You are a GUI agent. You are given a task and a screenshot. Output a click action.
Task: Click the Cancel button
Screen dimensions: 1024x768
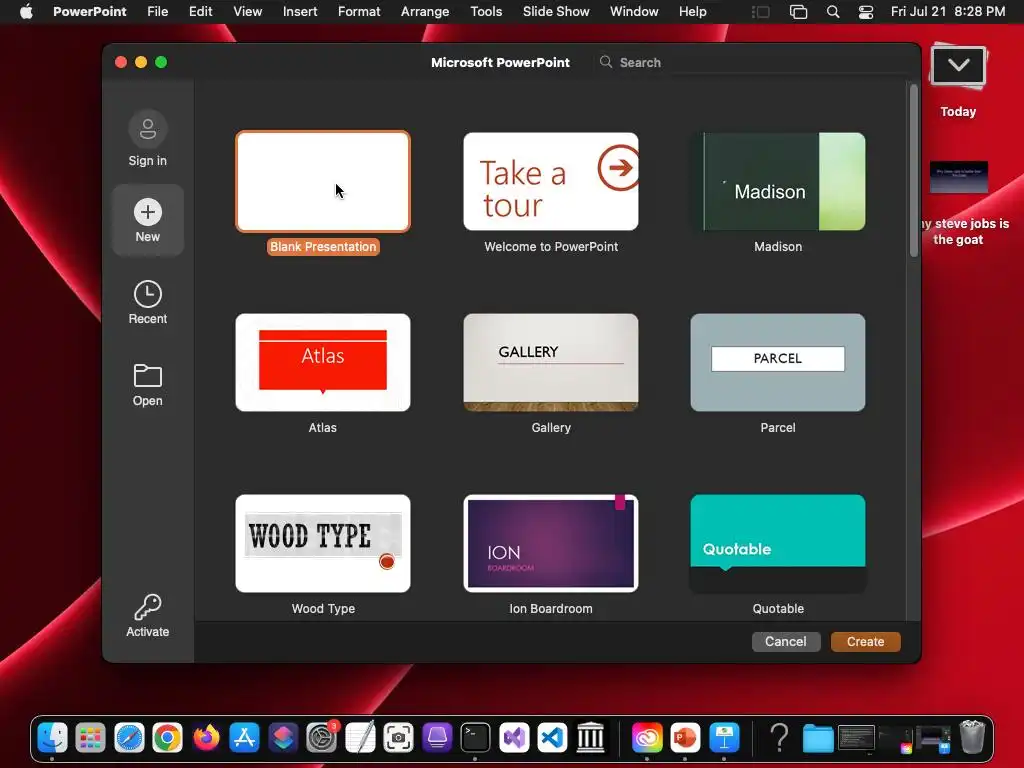(x=785, y=641)
